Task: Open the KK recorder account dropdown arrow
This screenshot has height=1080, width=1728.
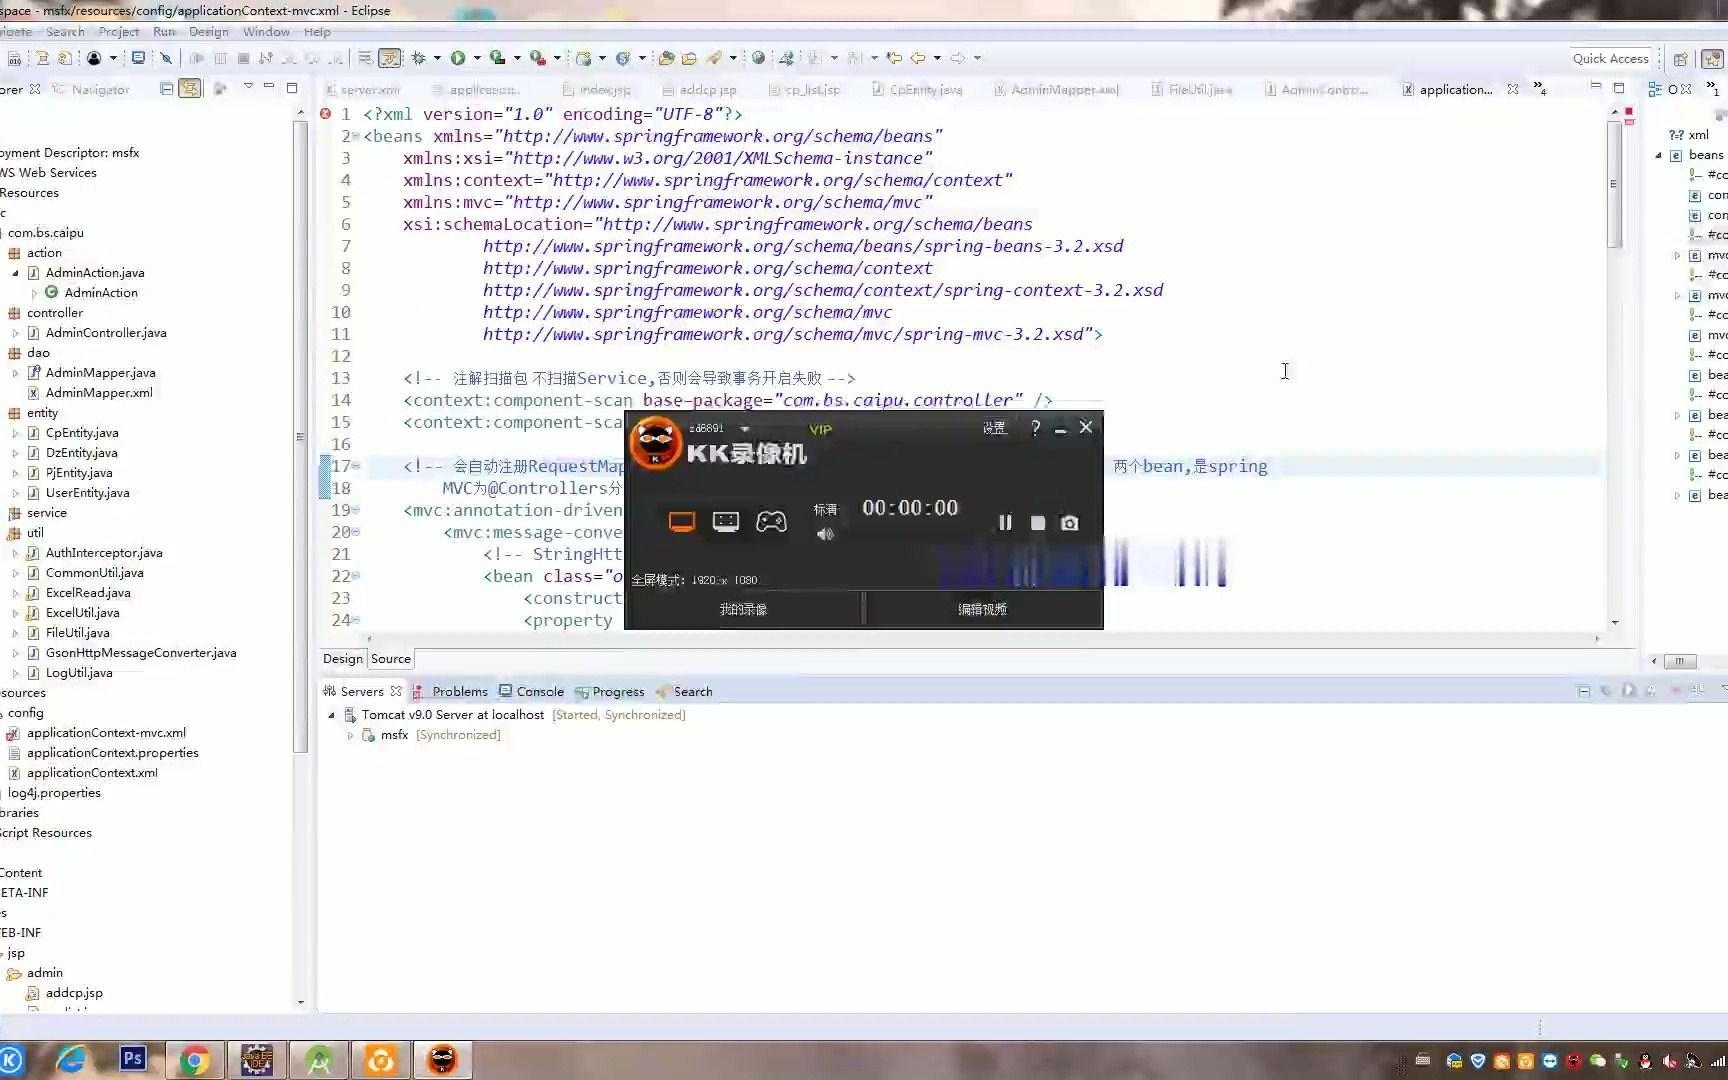Action: click(745, 429)
